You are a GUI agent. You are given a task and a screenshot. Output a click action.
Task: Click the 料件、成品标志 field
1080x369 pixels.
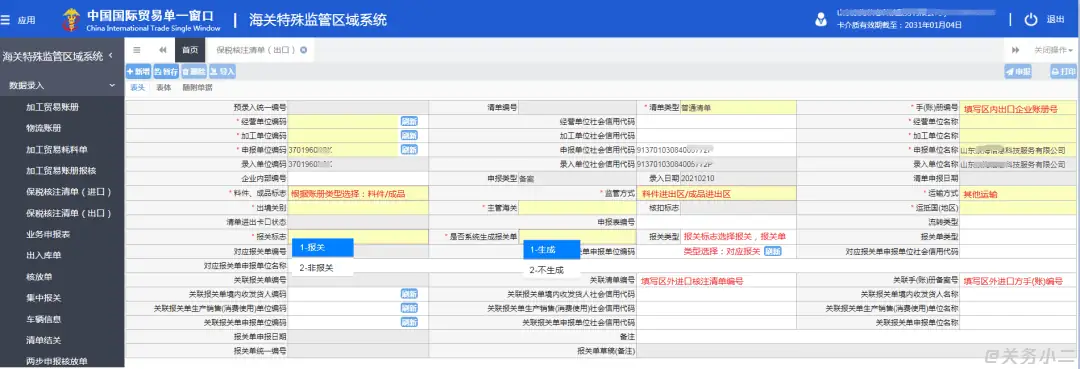[358, 193]
